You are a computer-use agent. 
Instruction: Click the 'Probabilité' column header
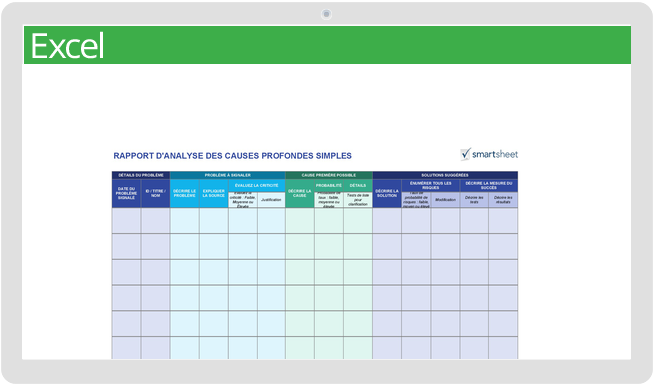tap(329, 186)
